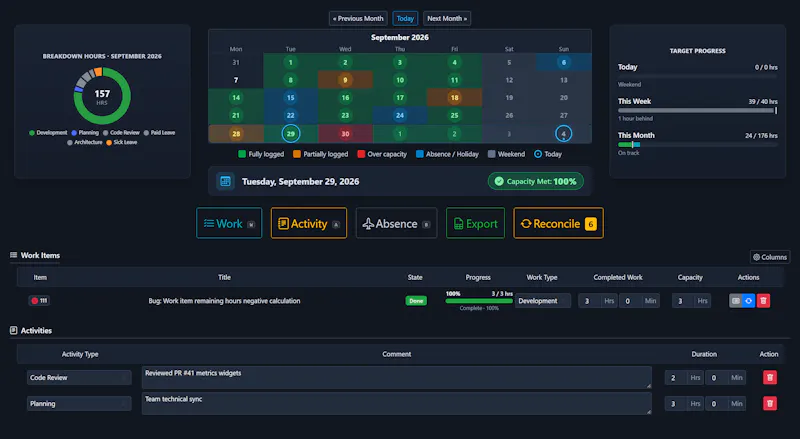Viewport: 800px width, 439px height.
Task: Select partially logged day 9
Action: pos(345,80)
